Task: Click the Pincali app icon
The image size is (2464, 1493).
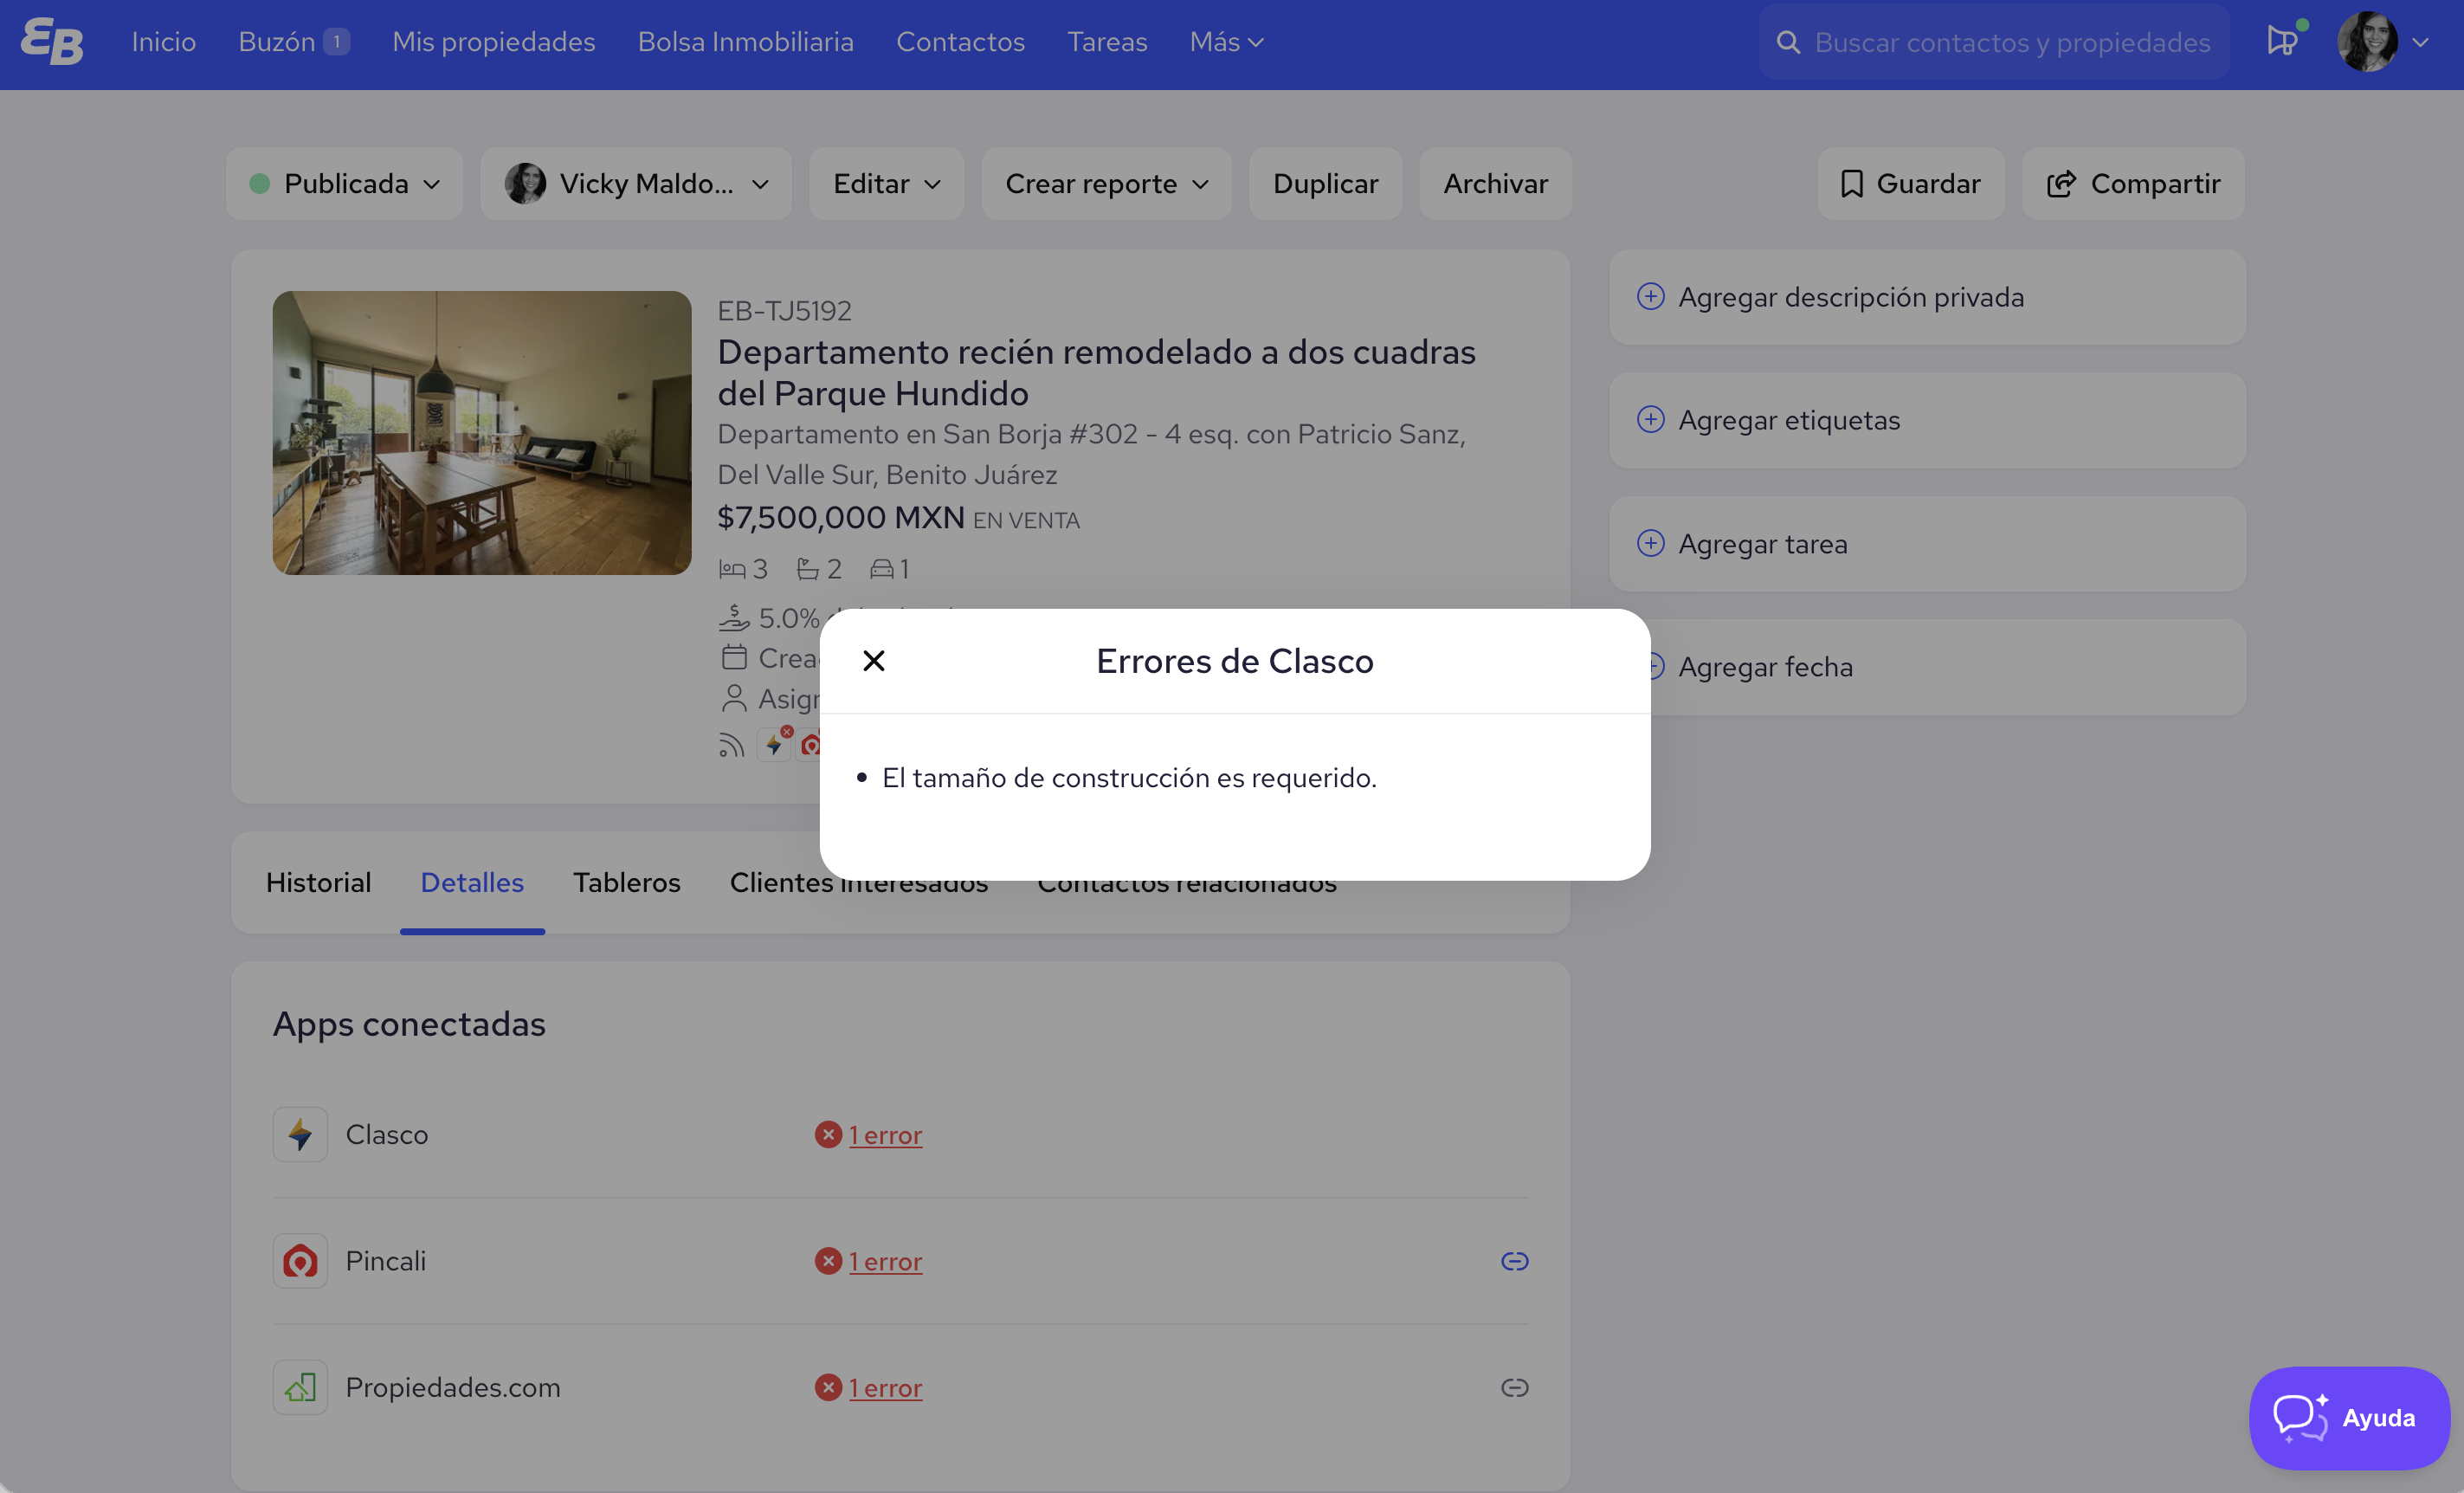Action: click(300, 1260)
